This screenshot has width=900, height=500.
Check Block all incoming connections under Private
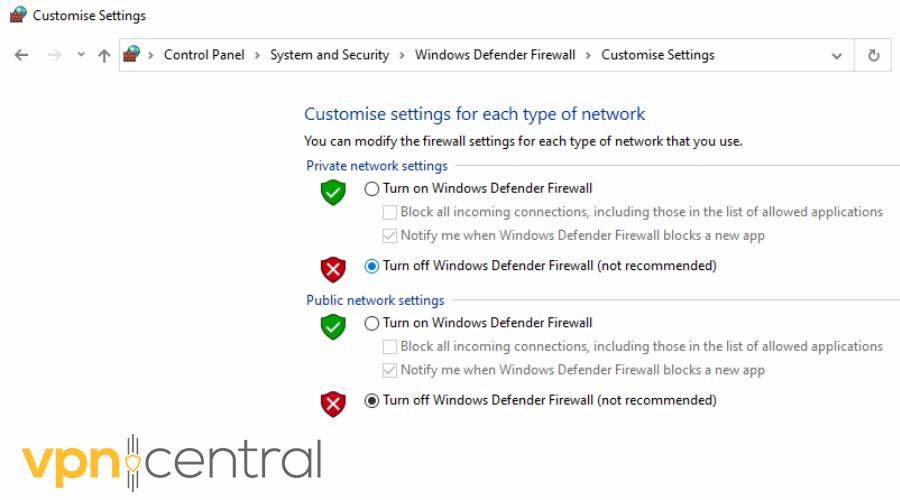pos(390,212)
